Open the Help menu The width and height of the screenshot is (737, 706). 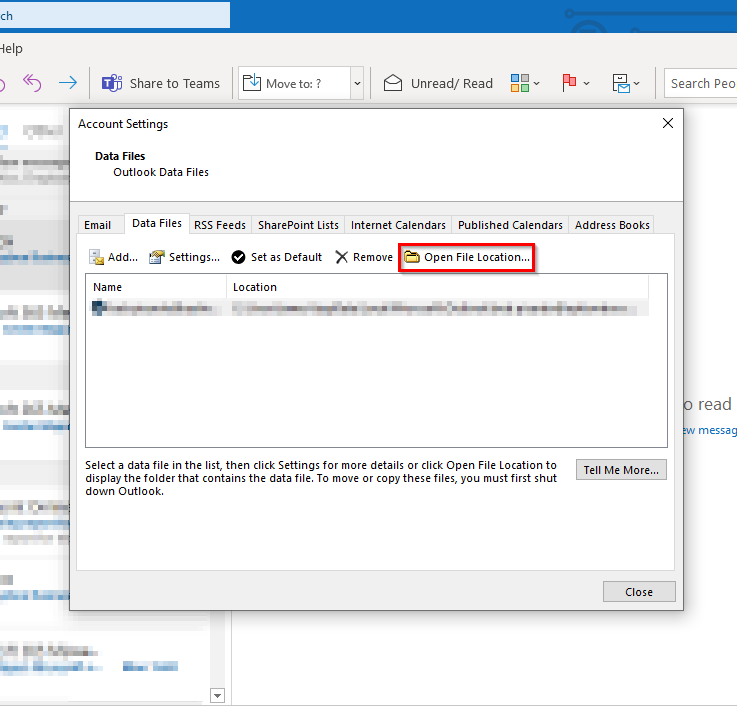(x=11, y=48)
